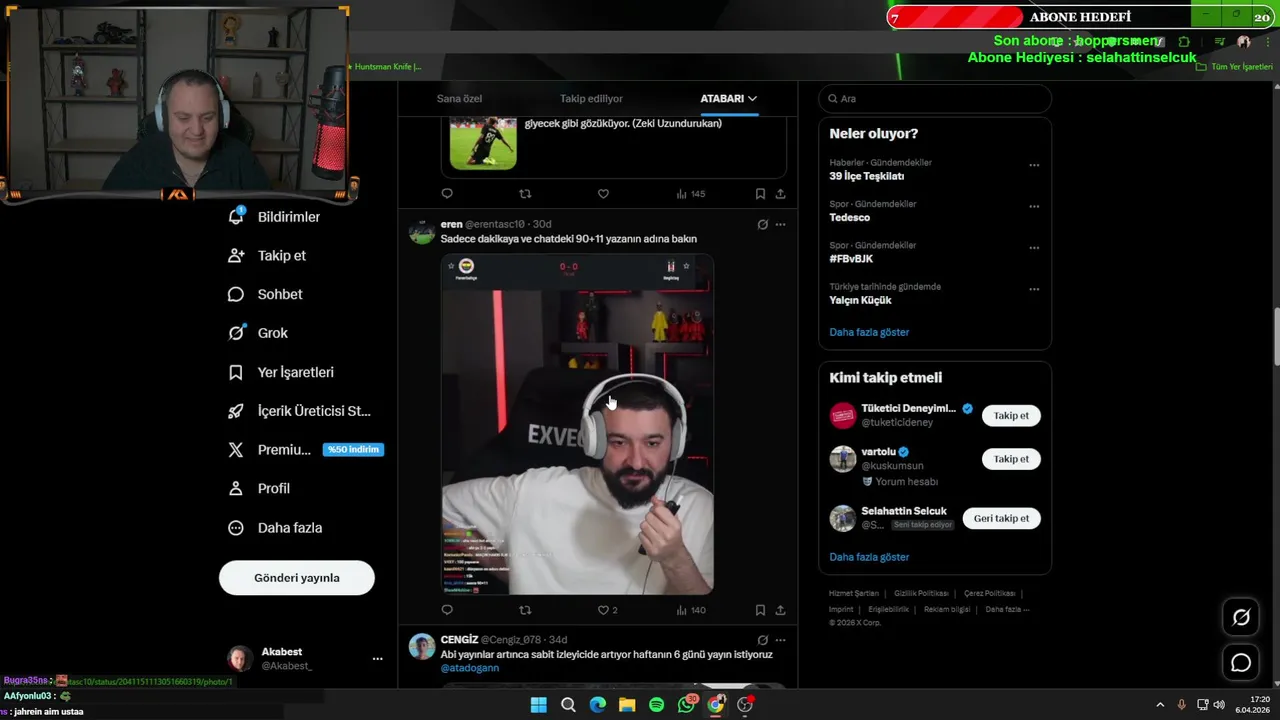Open options for 39 İlçe Teşkilatı trend
1280x720 pixels.
(1034, 165)
